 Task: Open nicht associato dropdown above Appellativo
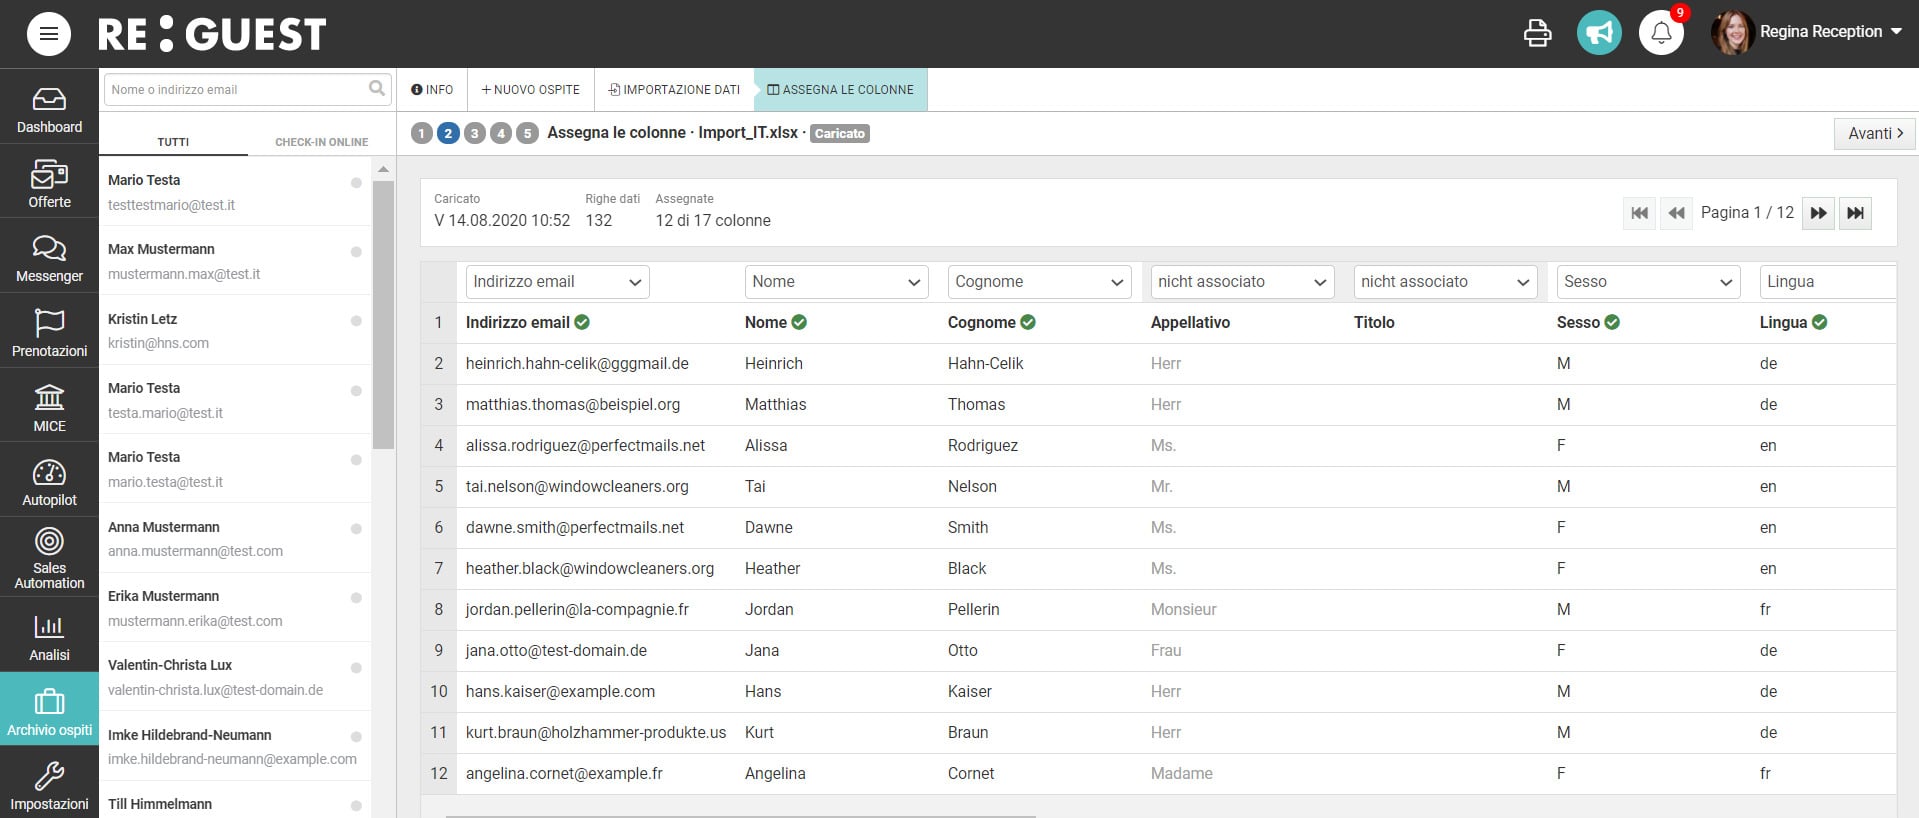1242,282
